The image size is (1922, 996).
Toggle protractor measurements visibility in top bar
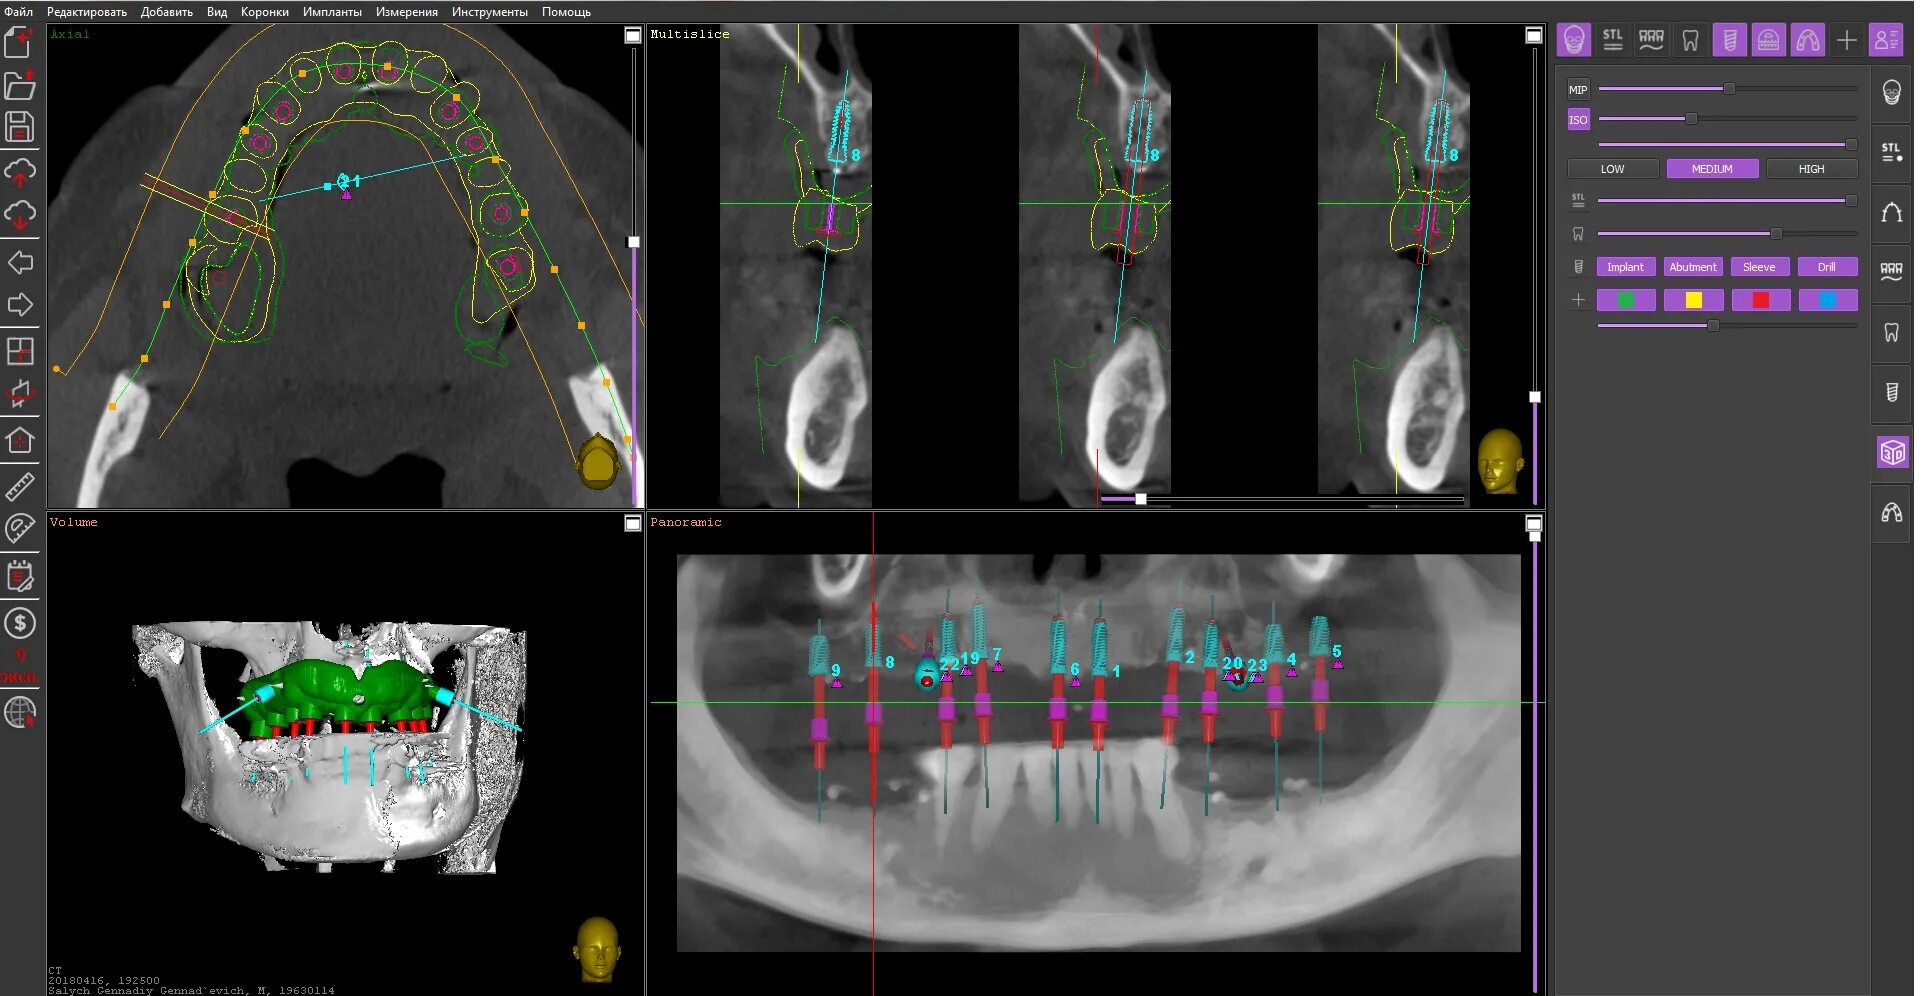click(x=1769, y=40)
